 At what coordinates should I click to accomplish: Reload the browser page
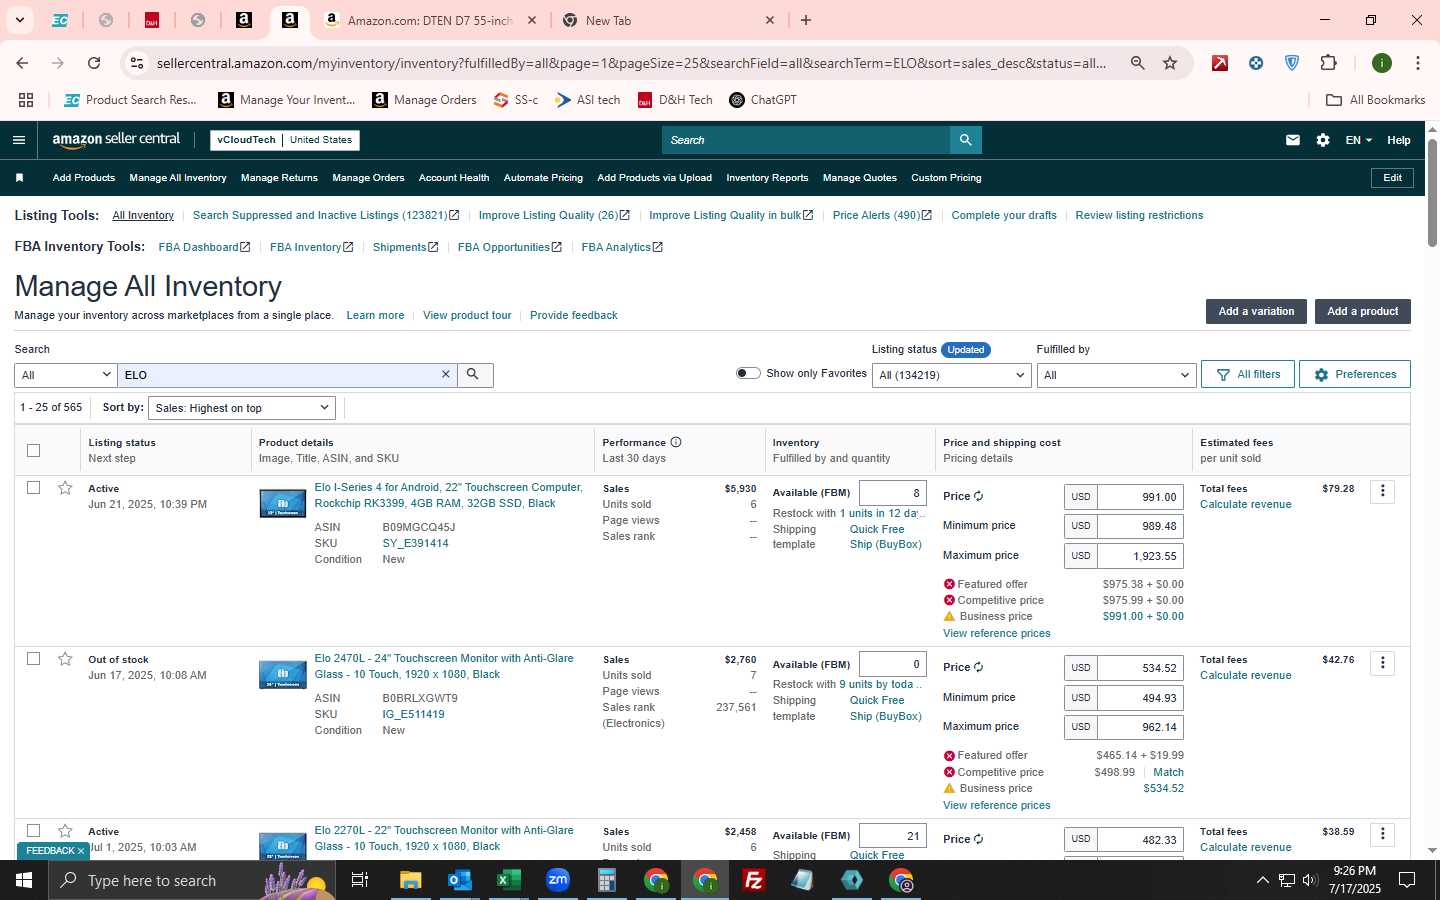point(94,63)
